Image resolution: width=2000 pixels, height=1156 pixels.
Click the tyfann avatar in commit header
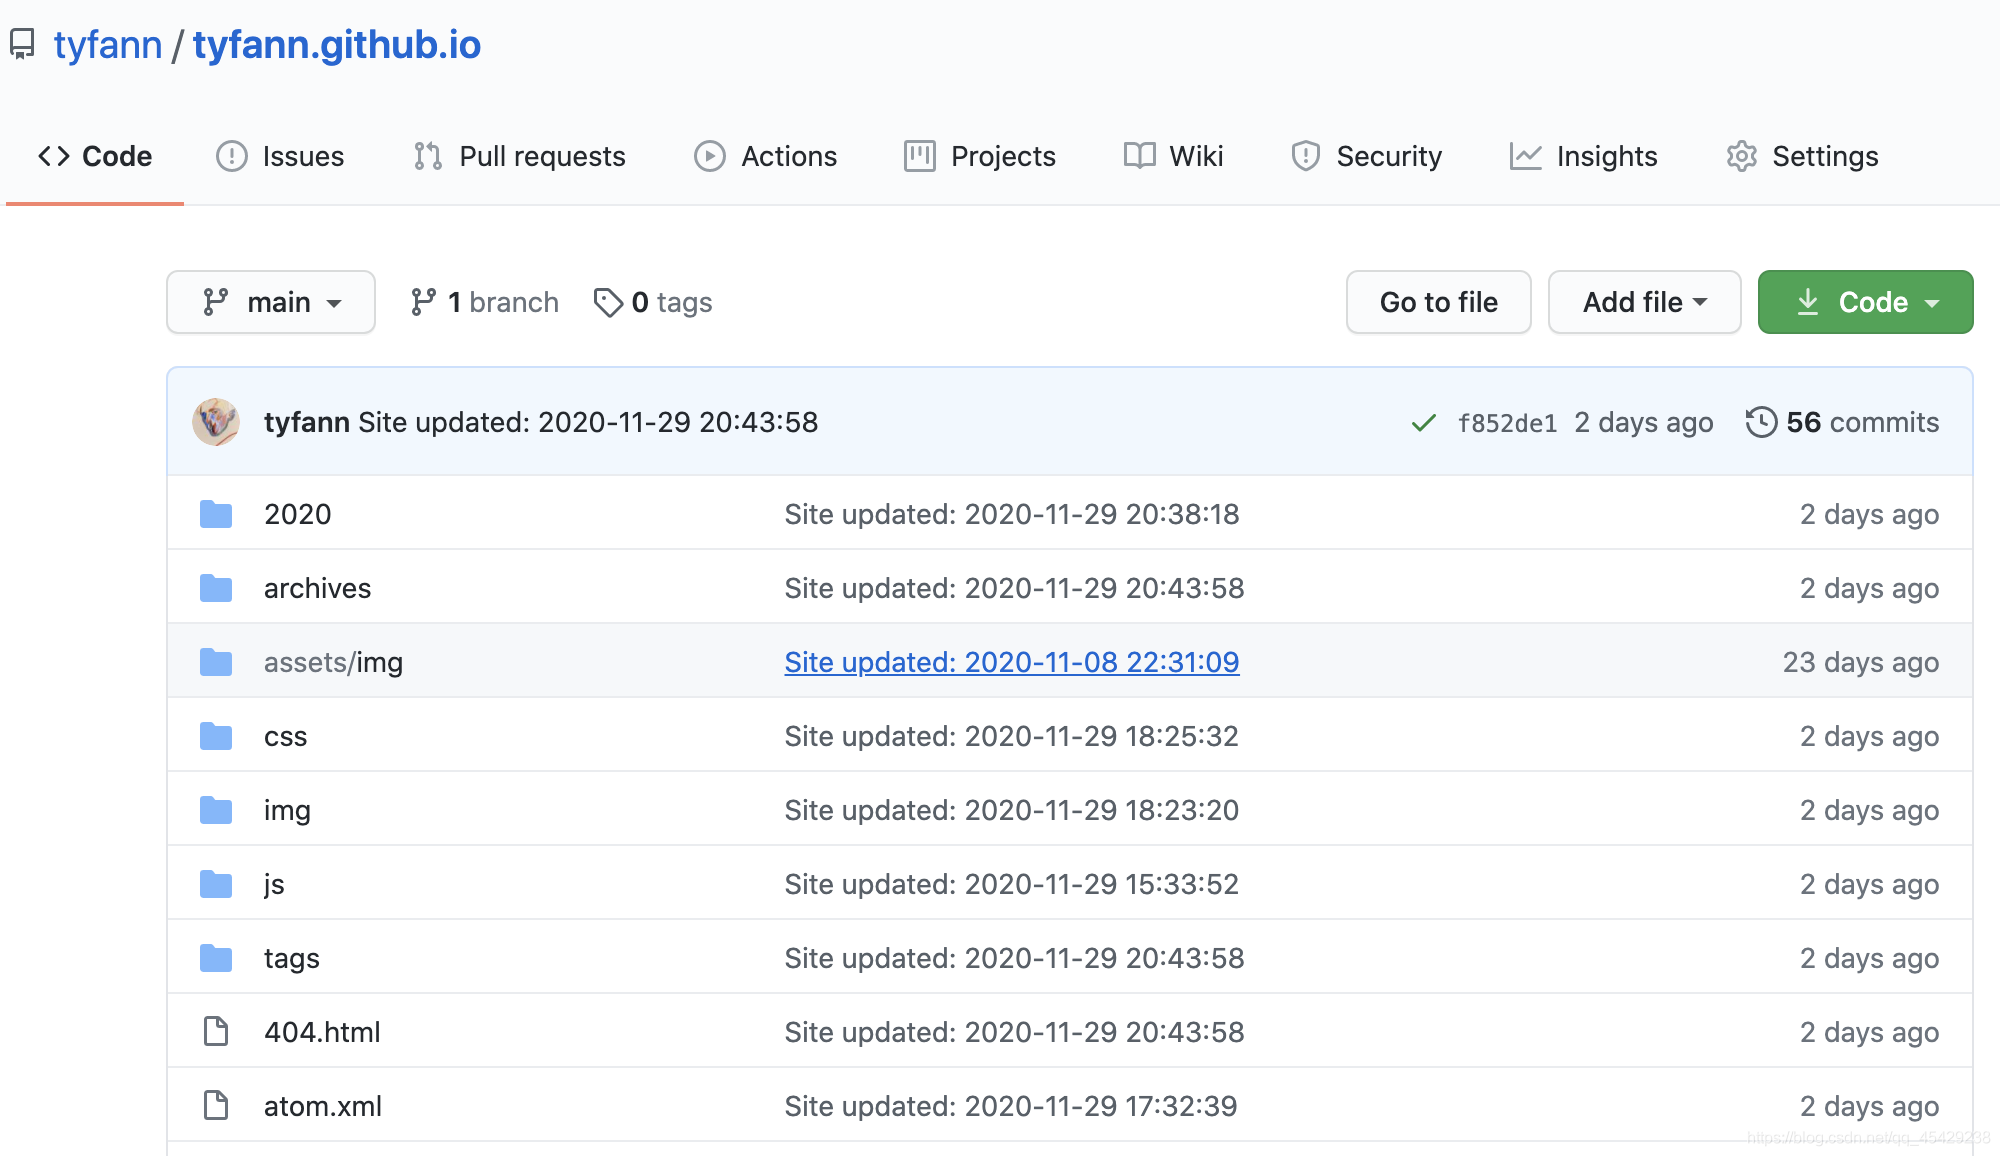(x=216, y=422)
